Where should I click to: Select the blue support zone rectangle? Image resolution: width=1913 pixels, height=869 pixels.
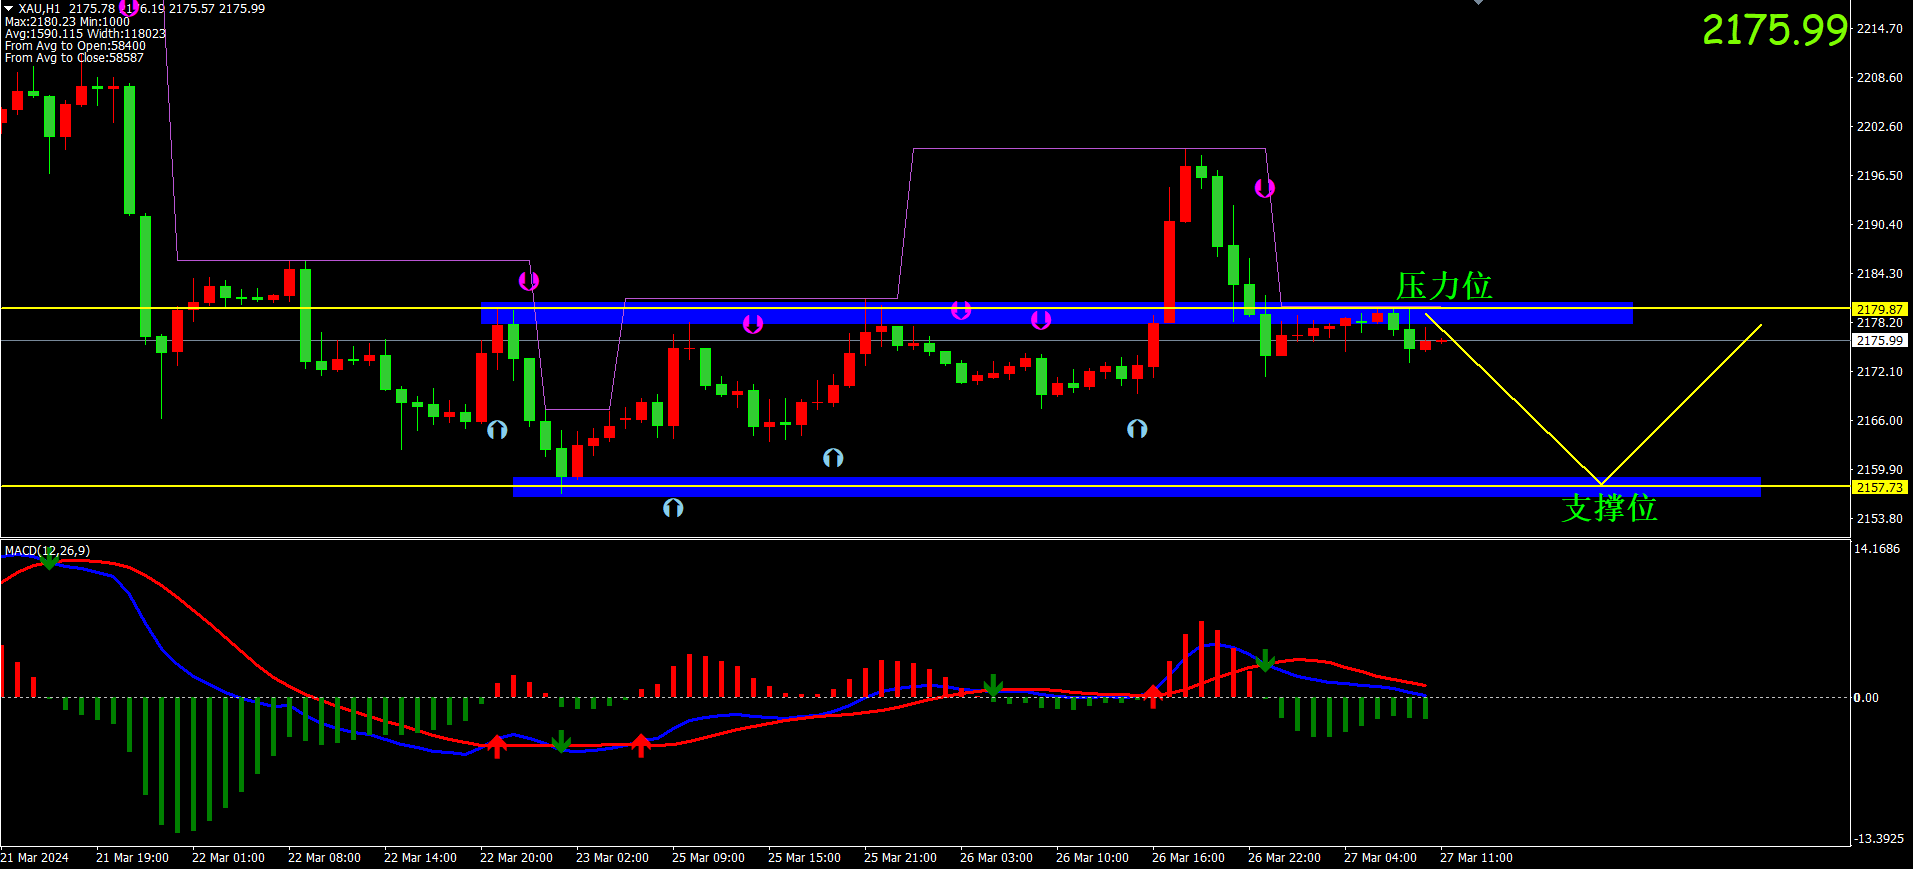(1137, 487)
